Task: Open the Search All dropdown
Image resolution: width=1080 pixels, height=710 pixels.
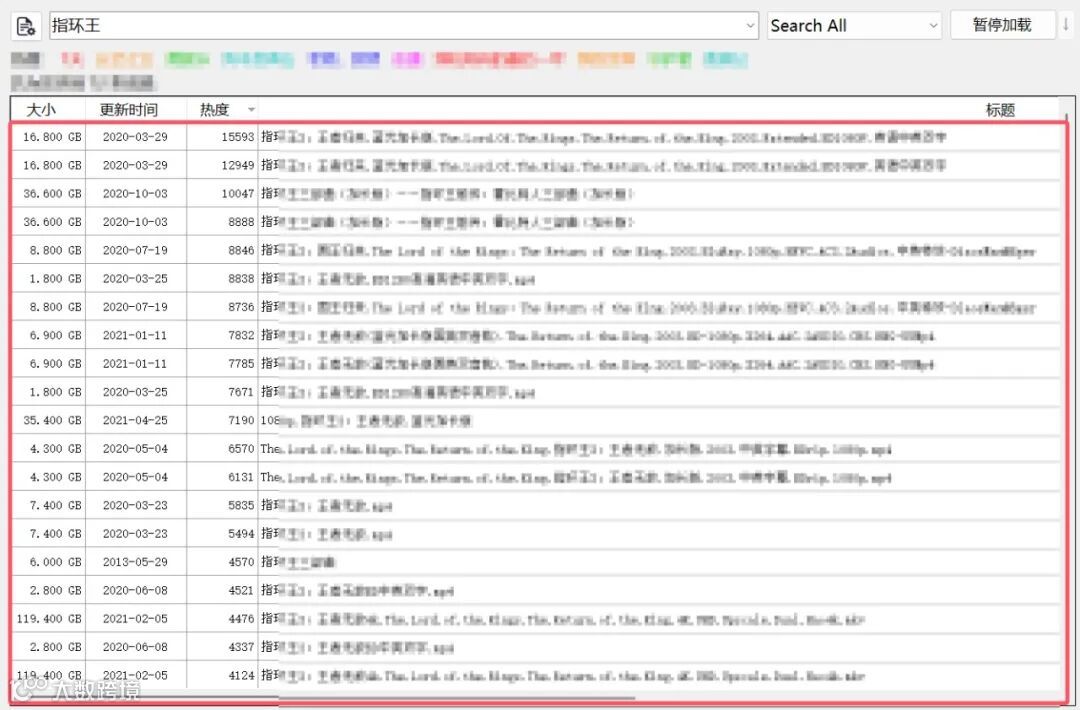Action: click(854, 26)
